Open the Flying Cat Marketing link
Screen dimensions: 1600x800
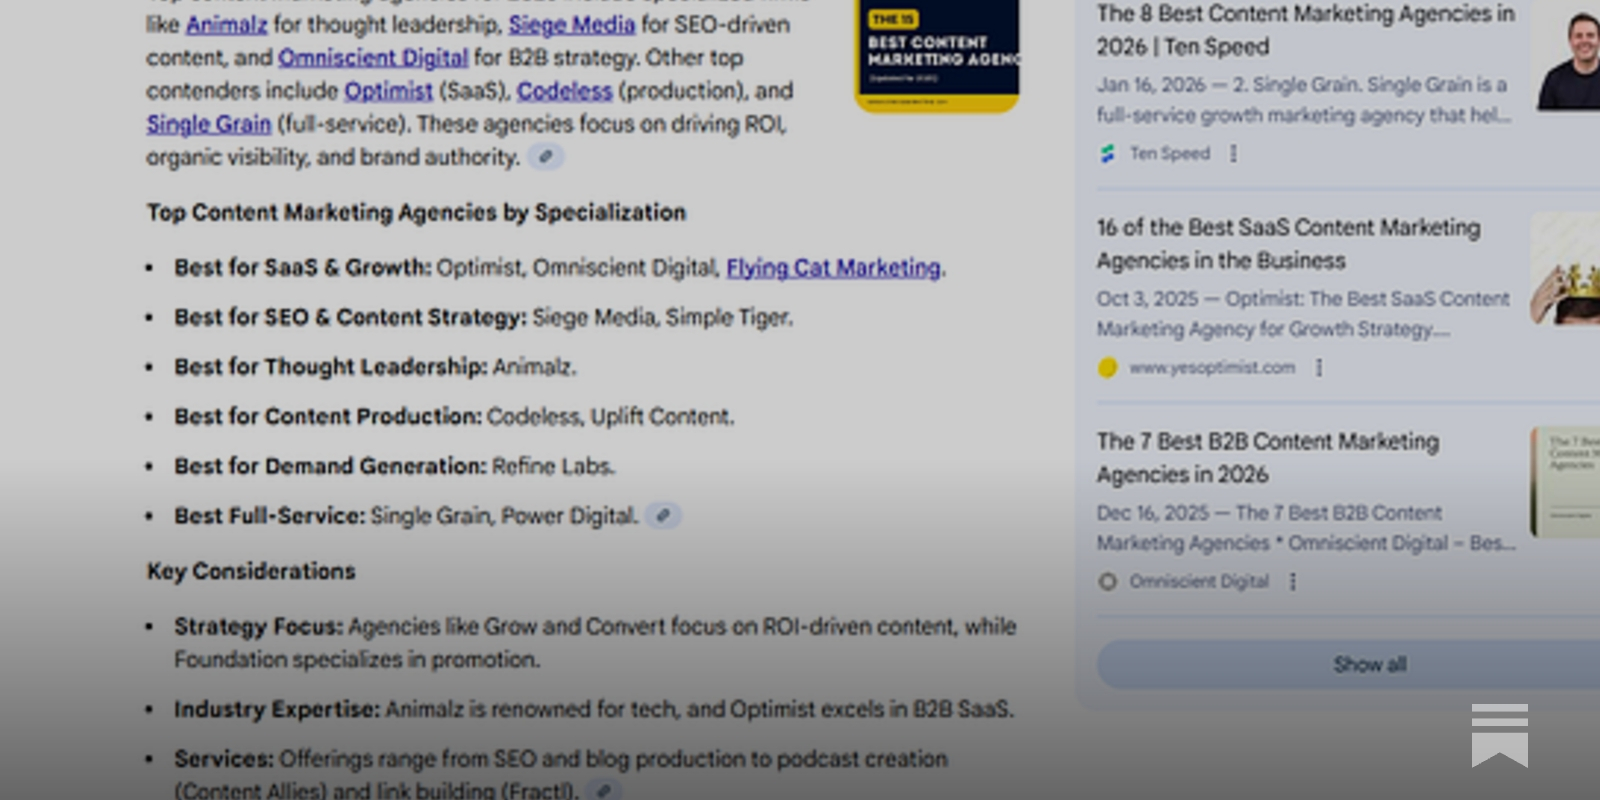(x=834, y=267)
